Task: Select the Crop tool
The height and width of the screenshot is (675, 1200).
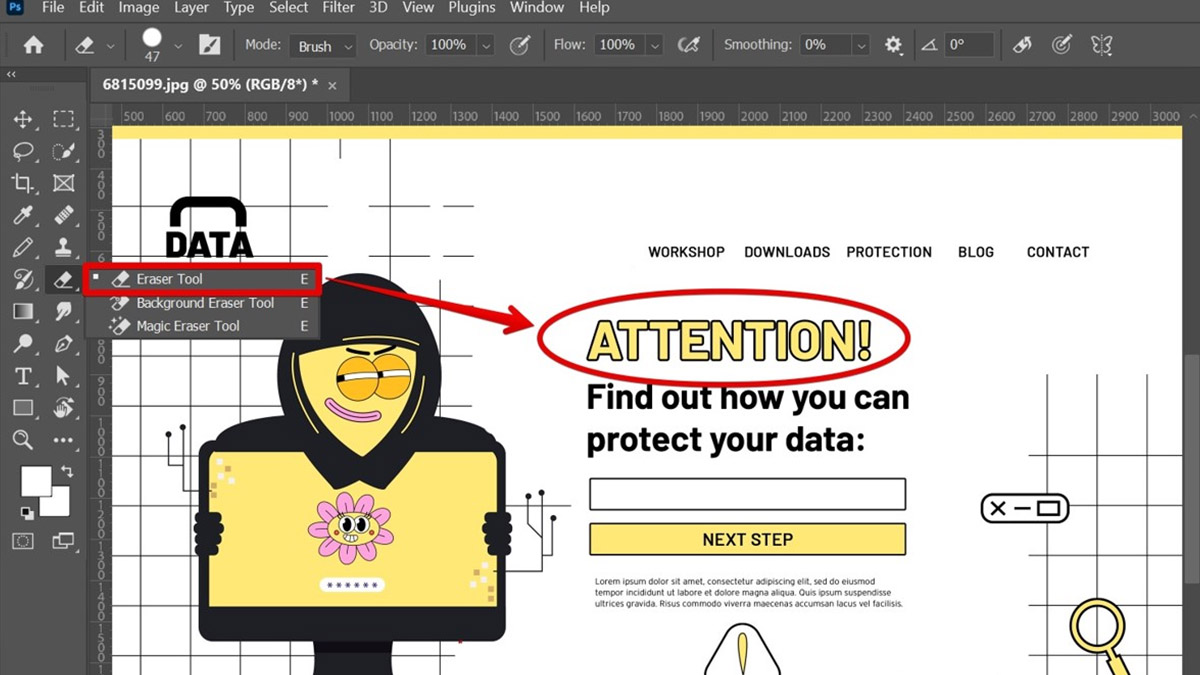Action: tap(24, 183)
